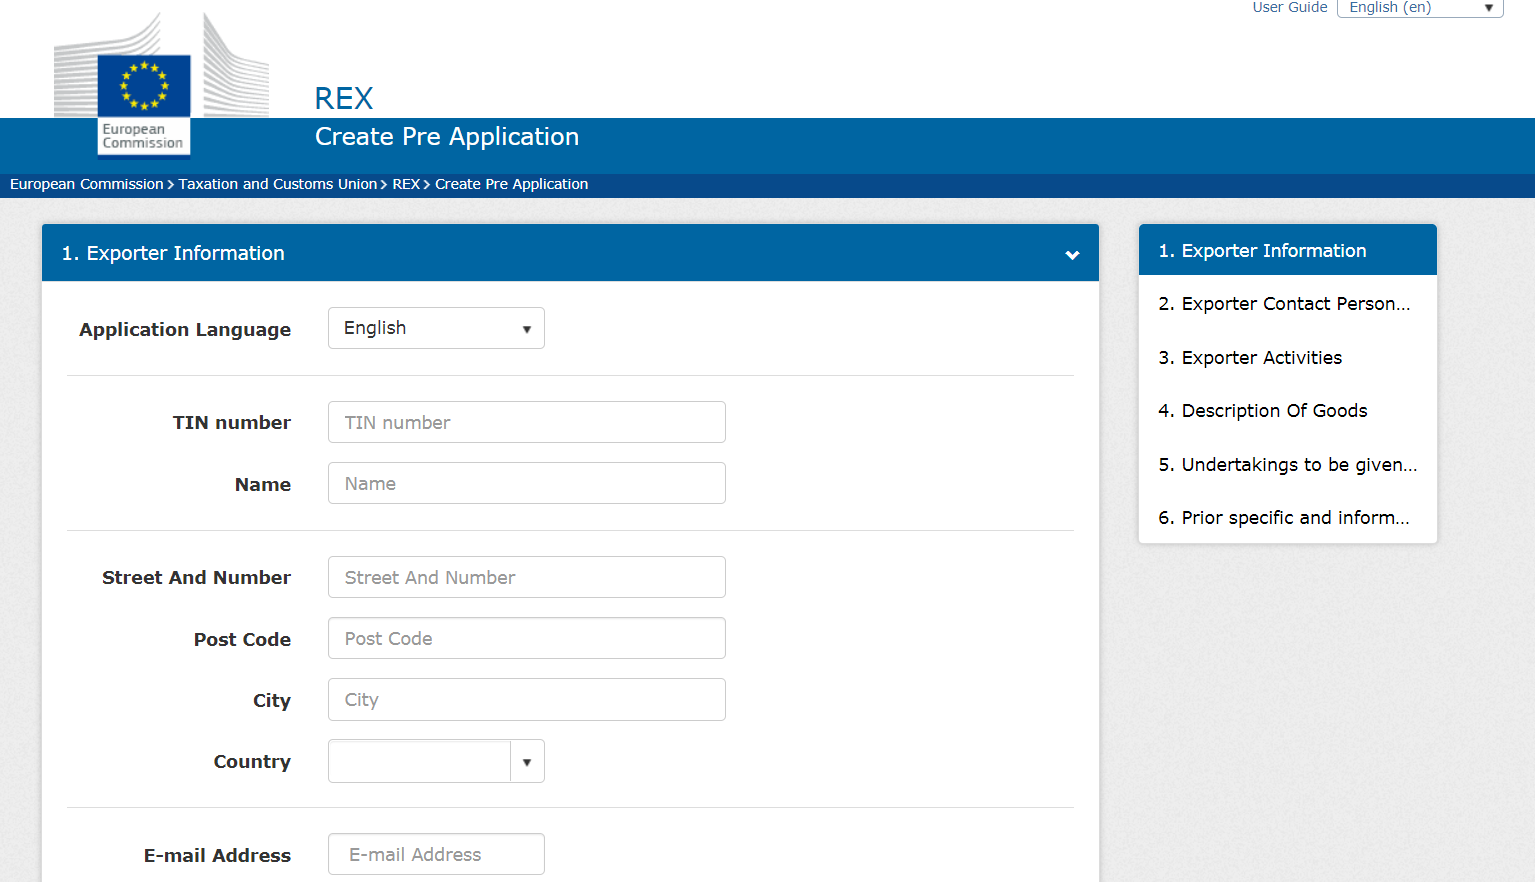
Task: Collapse the Exporter Information section chevron
Action: tap(1072, 255)
